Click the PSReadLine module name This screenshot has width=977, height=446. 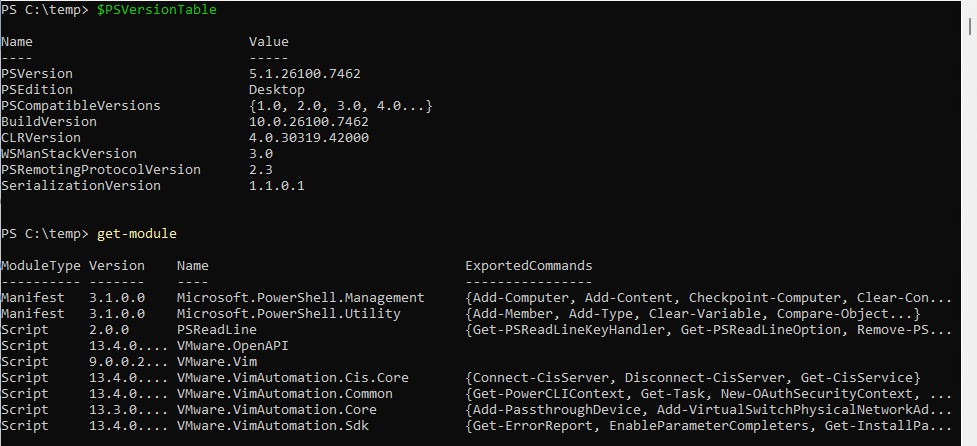pyautogui.click(x=217, y=330)
